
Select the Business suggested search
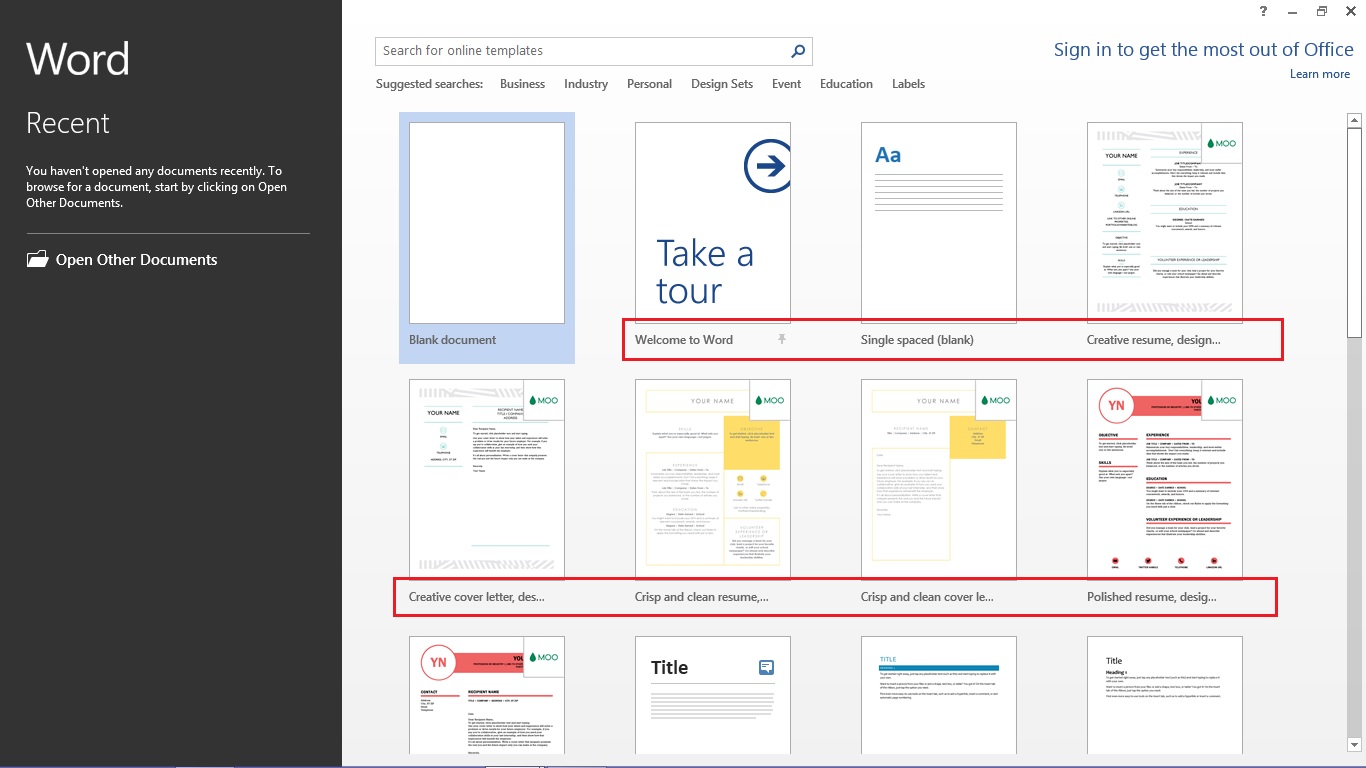[522, 84]
